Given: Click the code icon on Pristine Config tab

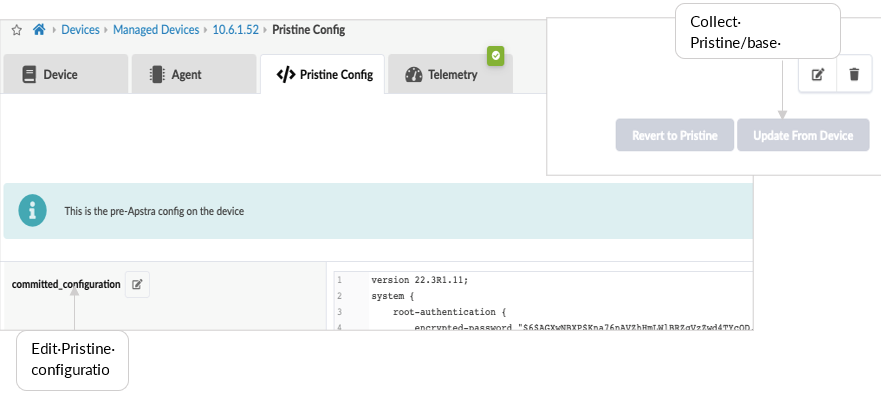Looking at the screenshot, I should [286, 74].
